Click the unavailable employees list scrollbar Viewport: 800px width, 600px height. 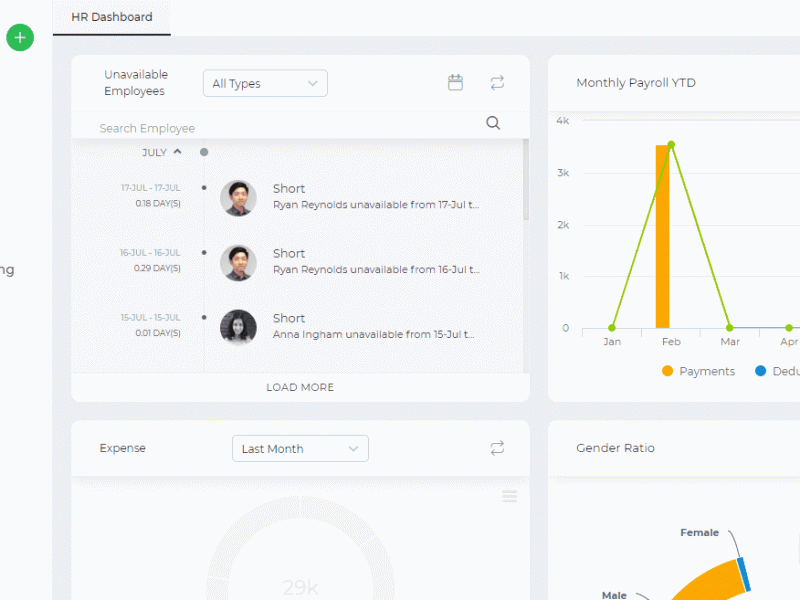[x=526, y=180]
